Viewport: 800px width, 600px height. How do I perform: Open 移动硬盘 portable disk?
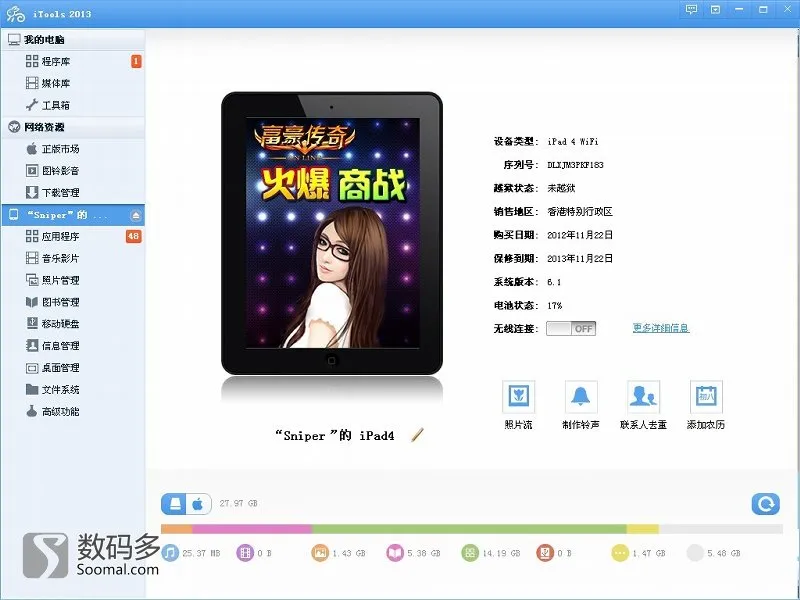[x=72, y=324]
